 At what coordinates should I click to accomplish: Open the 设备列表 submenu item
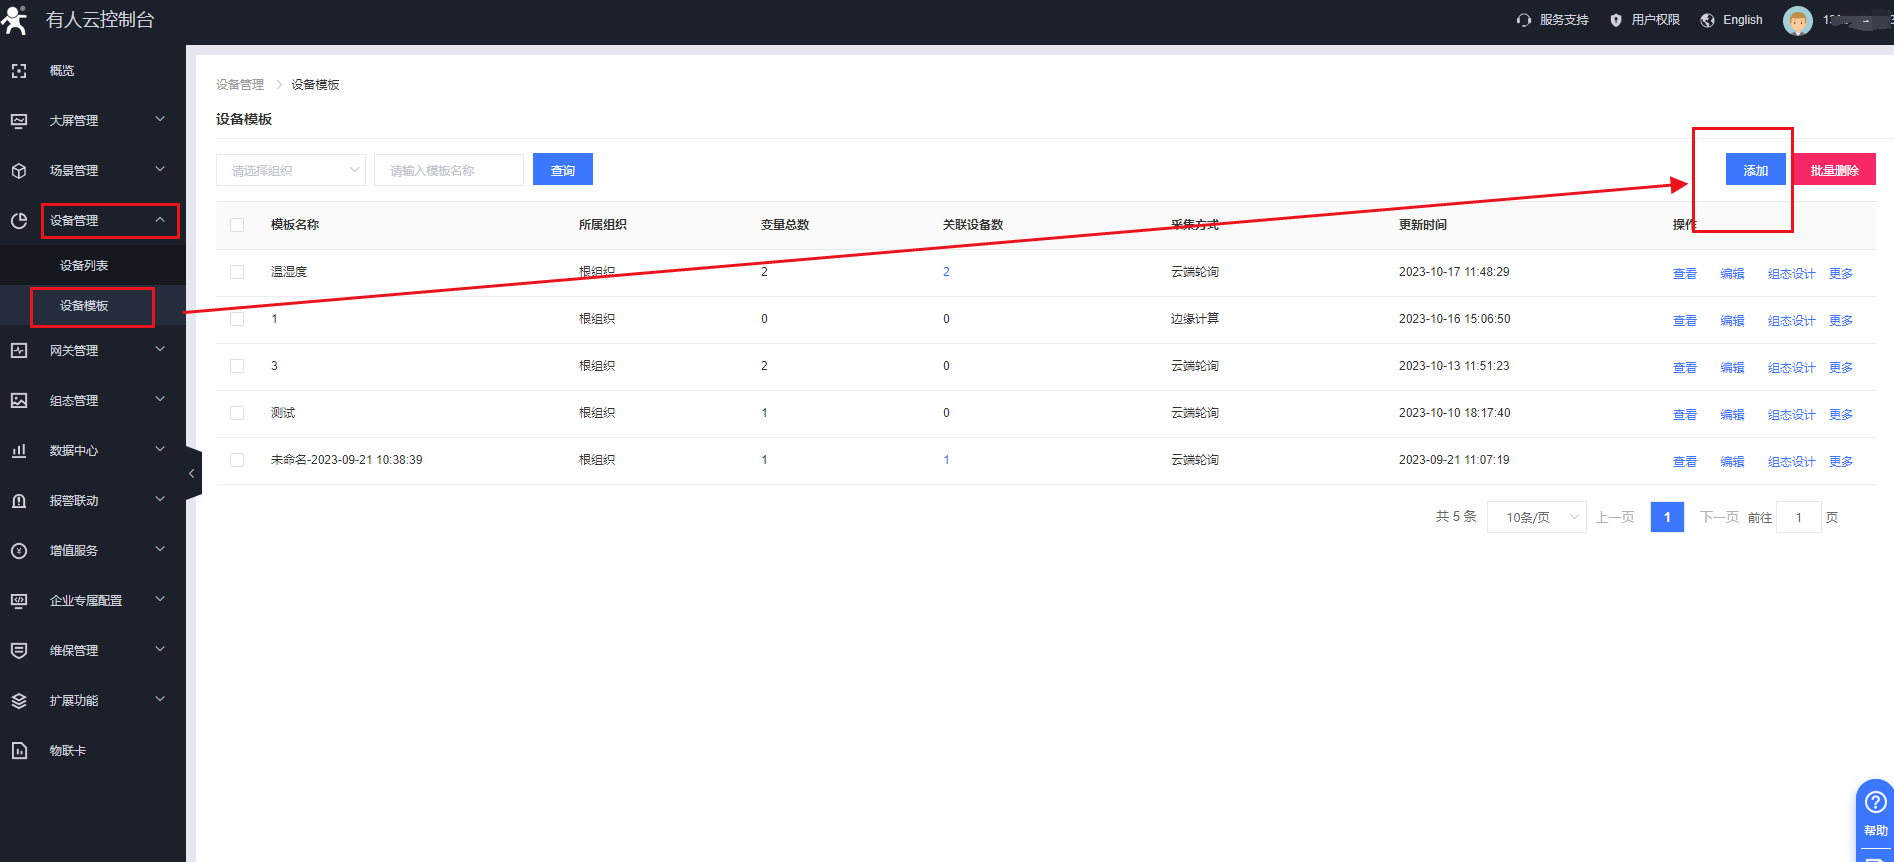84,266
